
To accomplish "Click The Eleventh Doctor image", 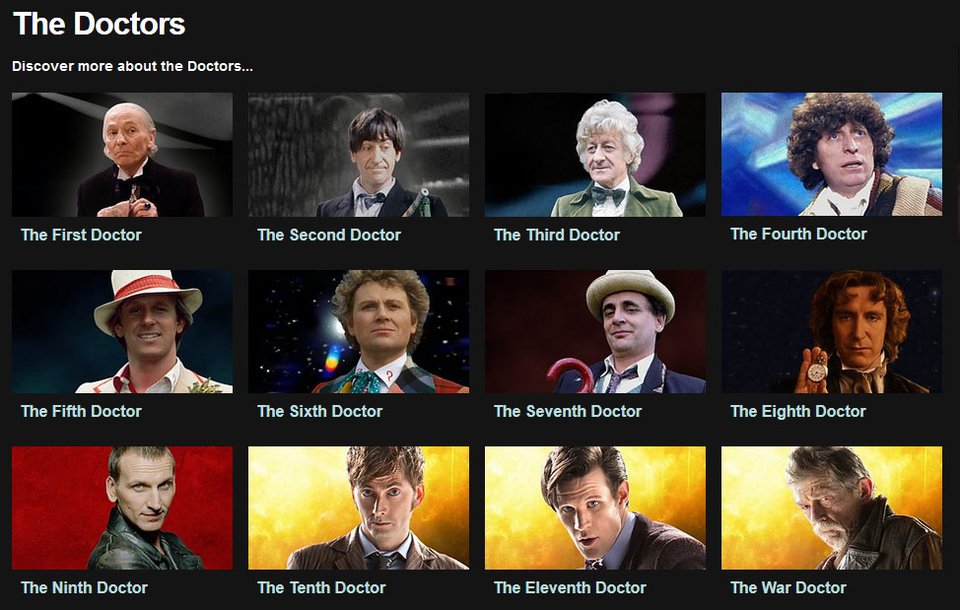I will pos(595,508).
